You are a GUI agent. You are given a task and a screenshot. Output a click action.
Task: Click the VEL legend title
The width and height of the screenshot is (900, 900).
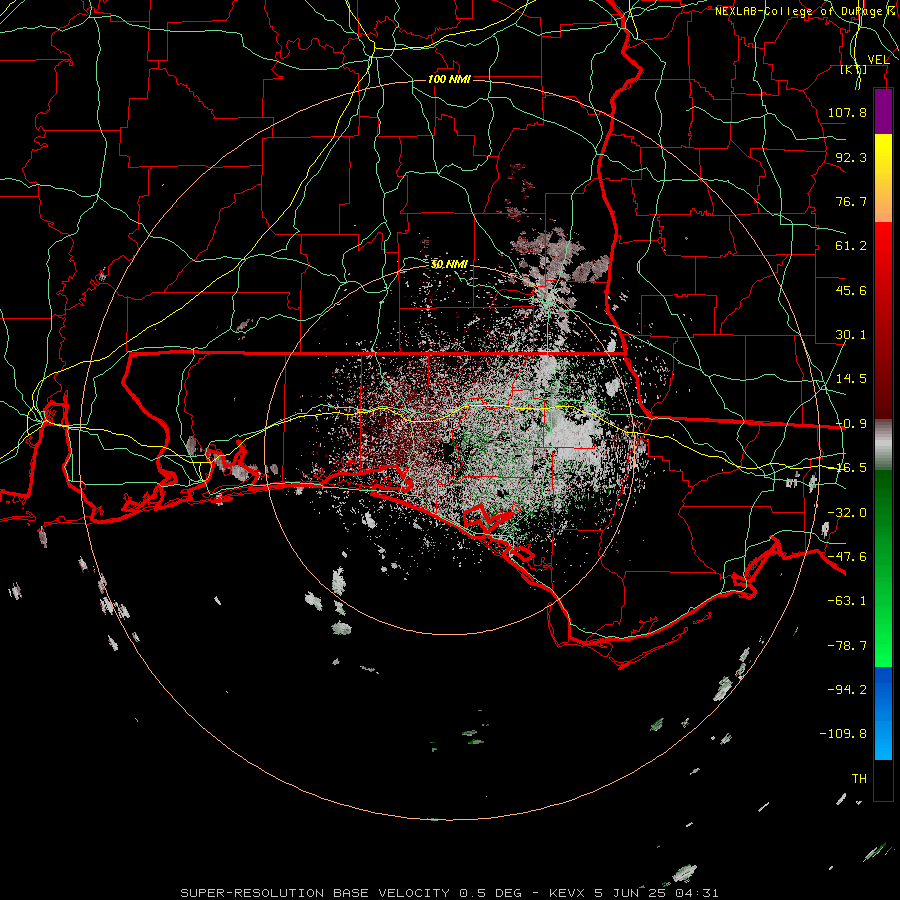pos(878,60)
